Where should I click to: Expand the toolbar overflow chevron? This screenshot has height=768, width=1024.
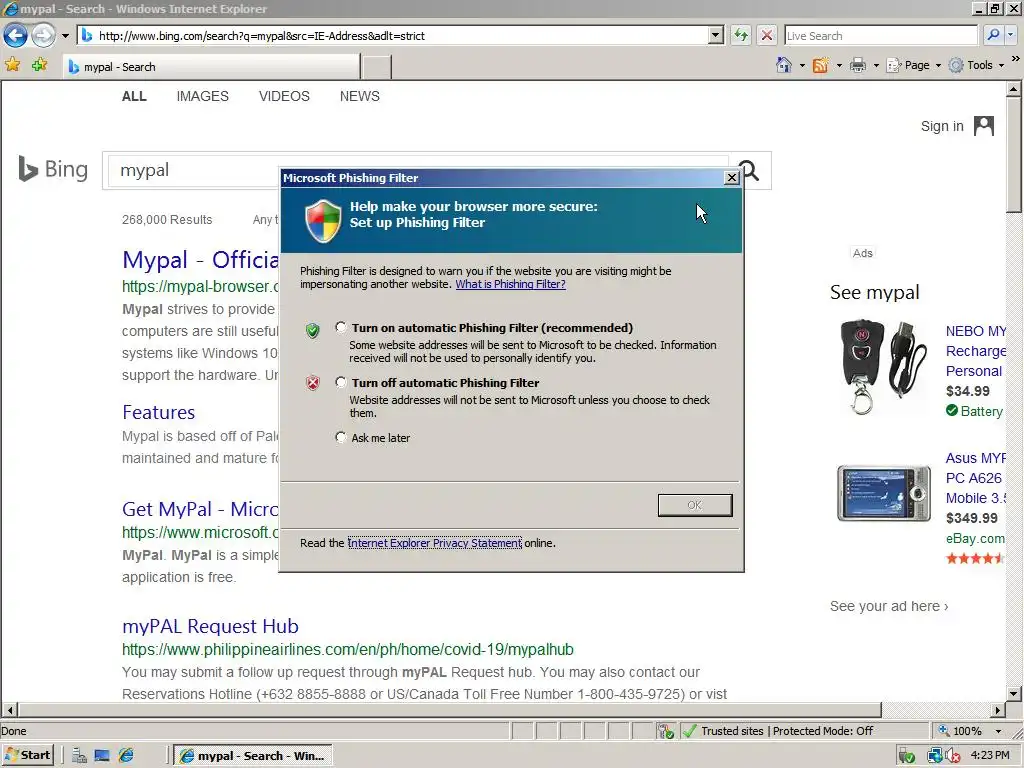[1016, 59]
